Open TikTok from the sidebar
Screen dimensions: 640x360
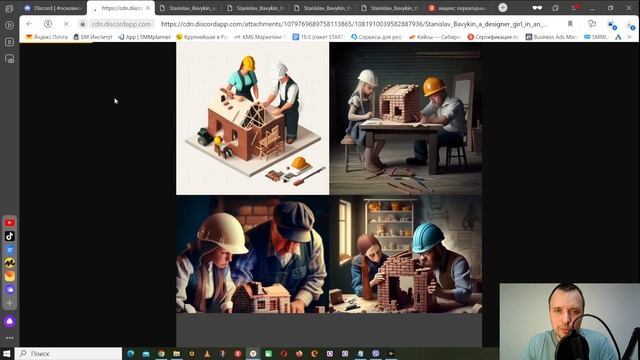[10, 236]
